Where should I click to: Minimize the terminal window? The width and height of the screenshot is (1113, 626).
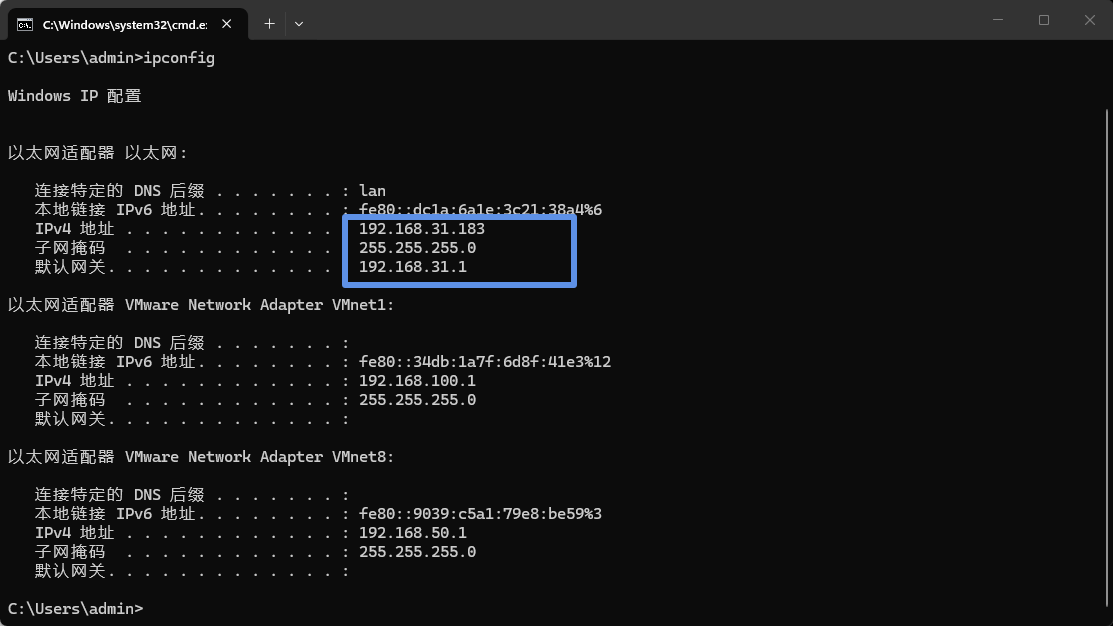997,20
